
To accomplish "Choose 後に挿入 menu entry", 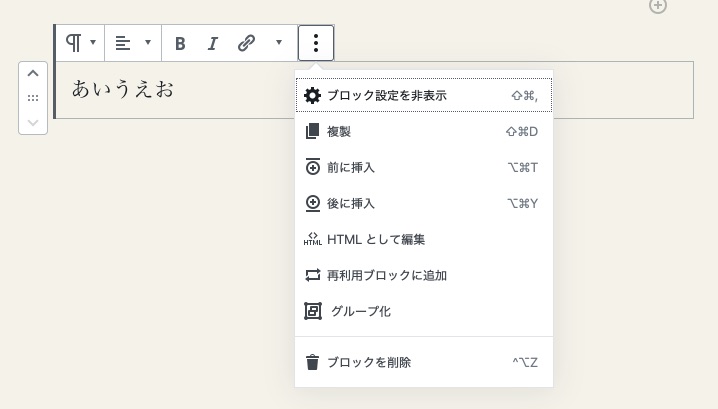I will coord(424,203).
